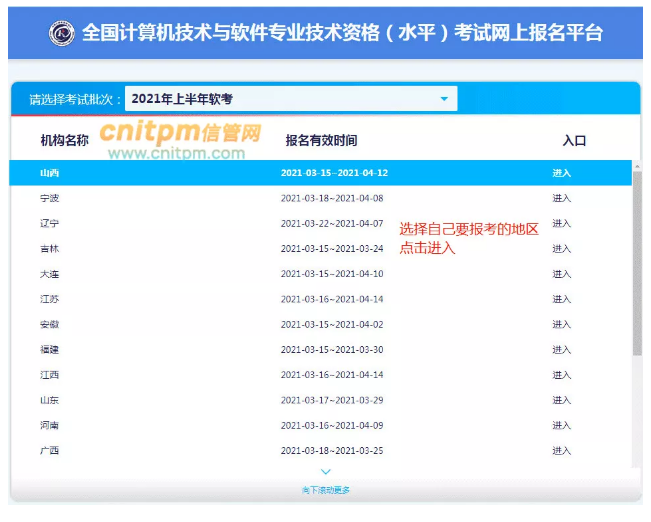Click 进入 in the 河南 row
The height and width of the screenshot is (522, 651).
562,425
